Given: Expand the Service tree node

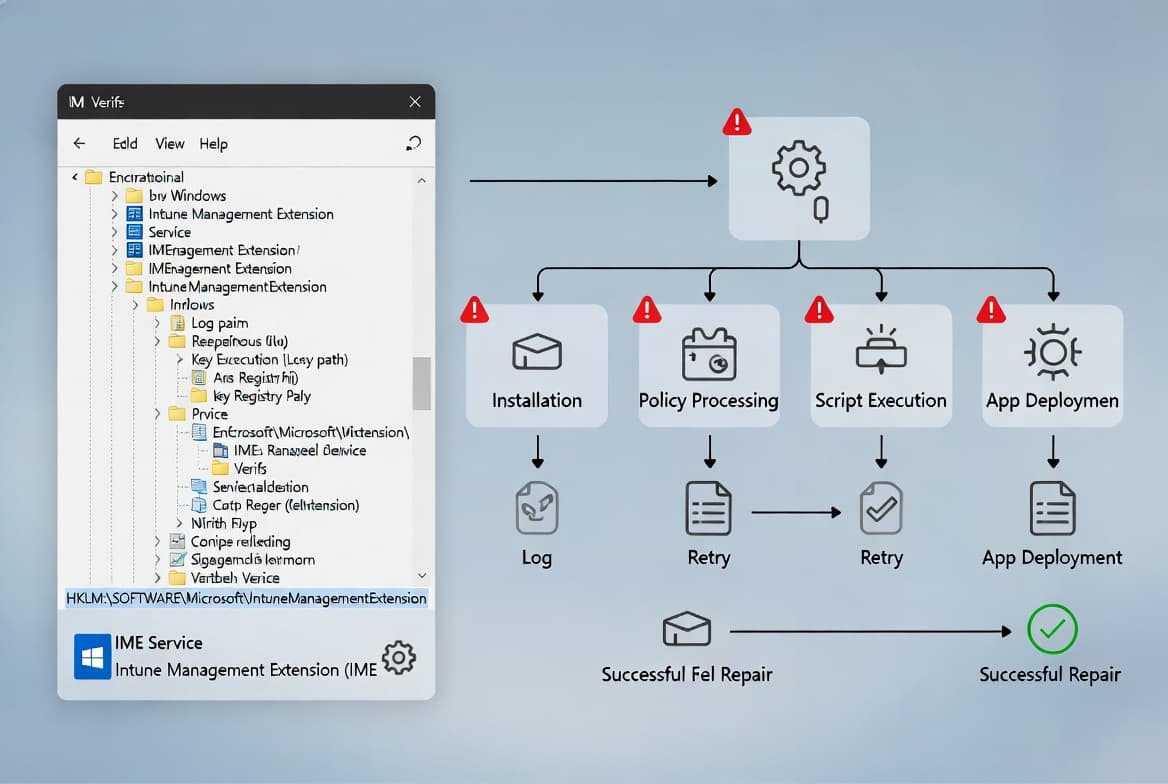Looking at the screenshot, I should click(x=114, y=233).
